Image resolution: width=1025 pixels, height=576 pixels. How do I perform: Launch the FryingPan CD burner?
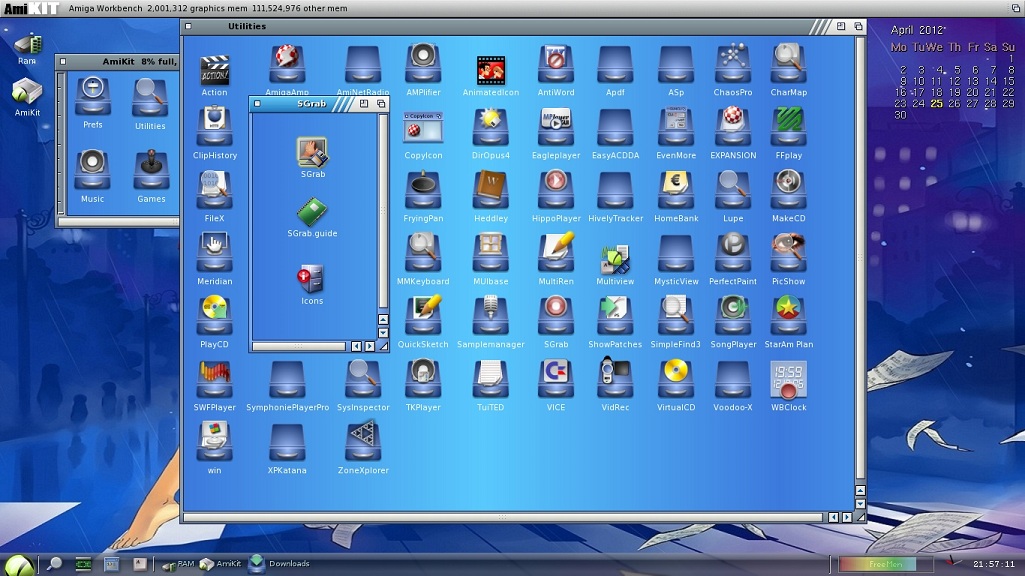pyautogui.click(x=423, y=190)
